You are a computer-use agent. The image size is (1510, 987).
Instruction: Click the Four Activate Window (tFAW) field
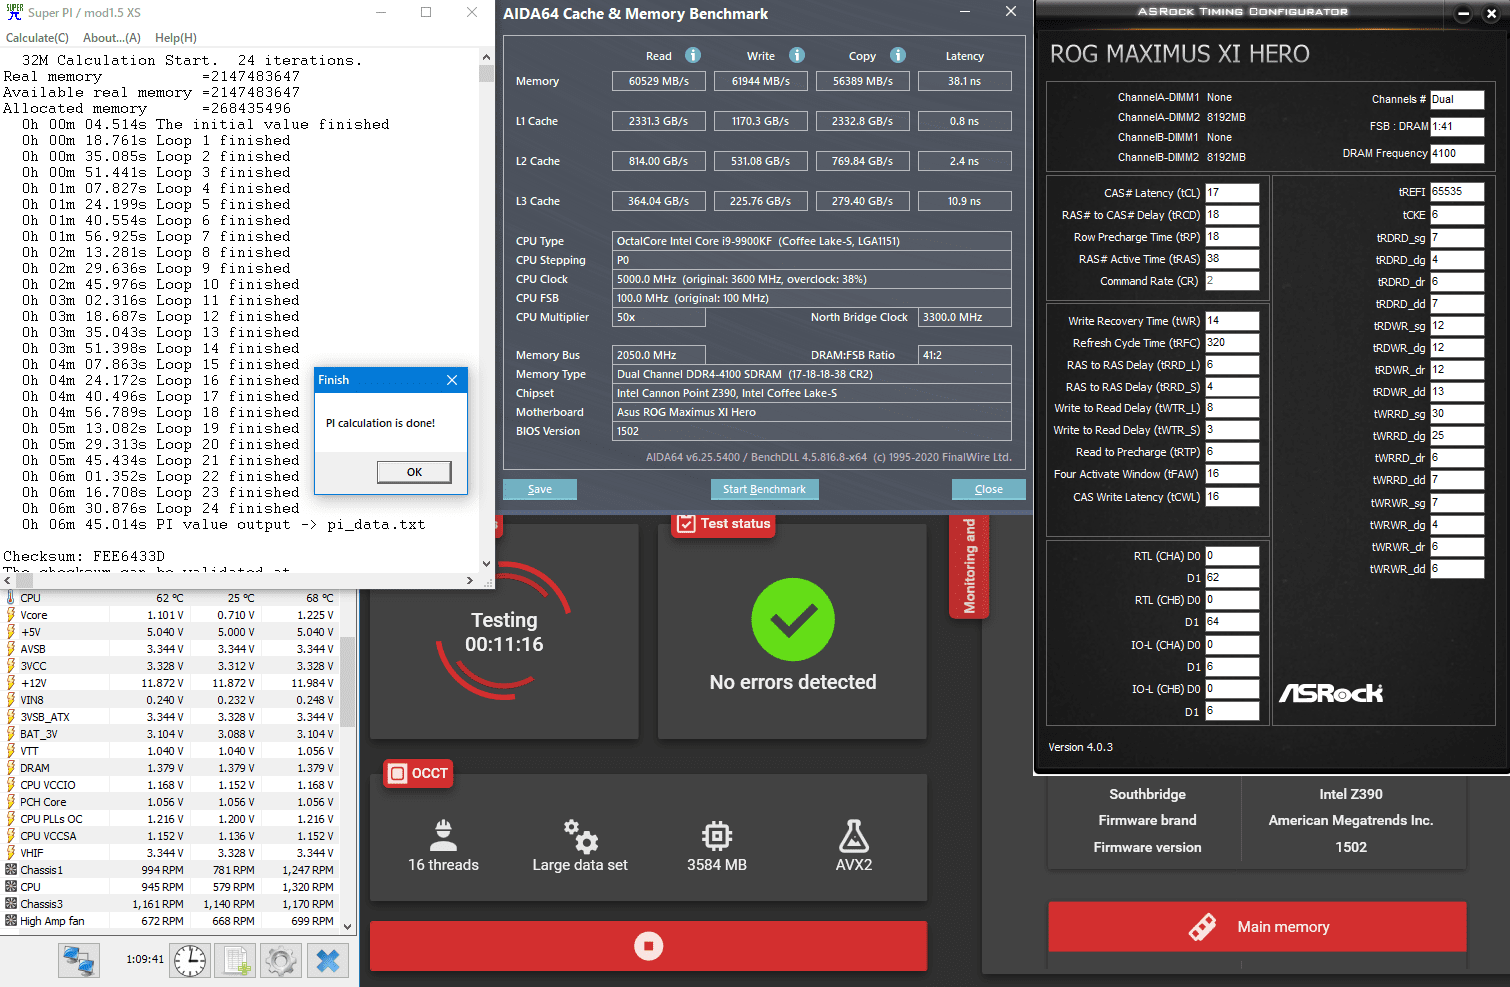coord(1231,474)
